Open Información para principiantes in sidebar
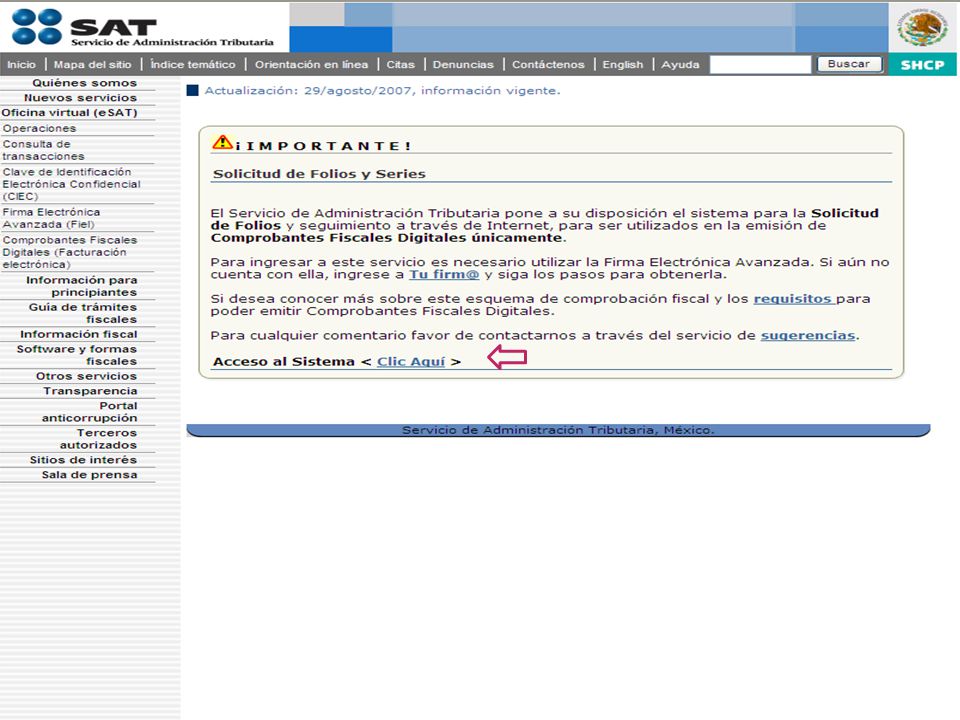The width and height of the screenshot is (960, 720). [81, 286]
